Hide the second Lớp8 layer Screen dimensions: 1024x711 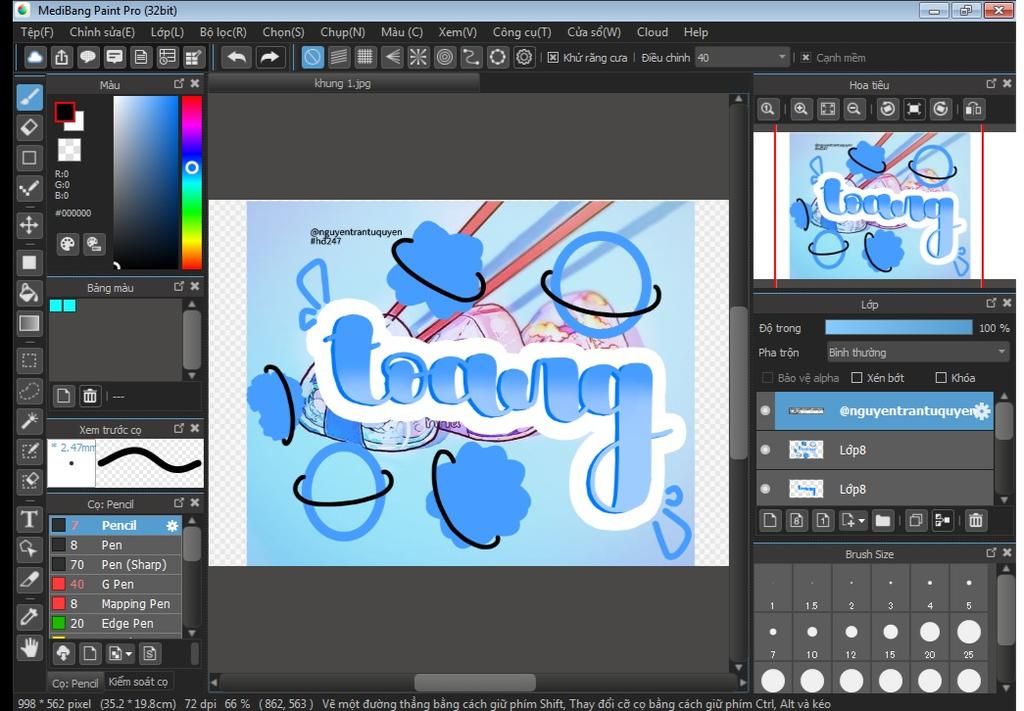765,488
